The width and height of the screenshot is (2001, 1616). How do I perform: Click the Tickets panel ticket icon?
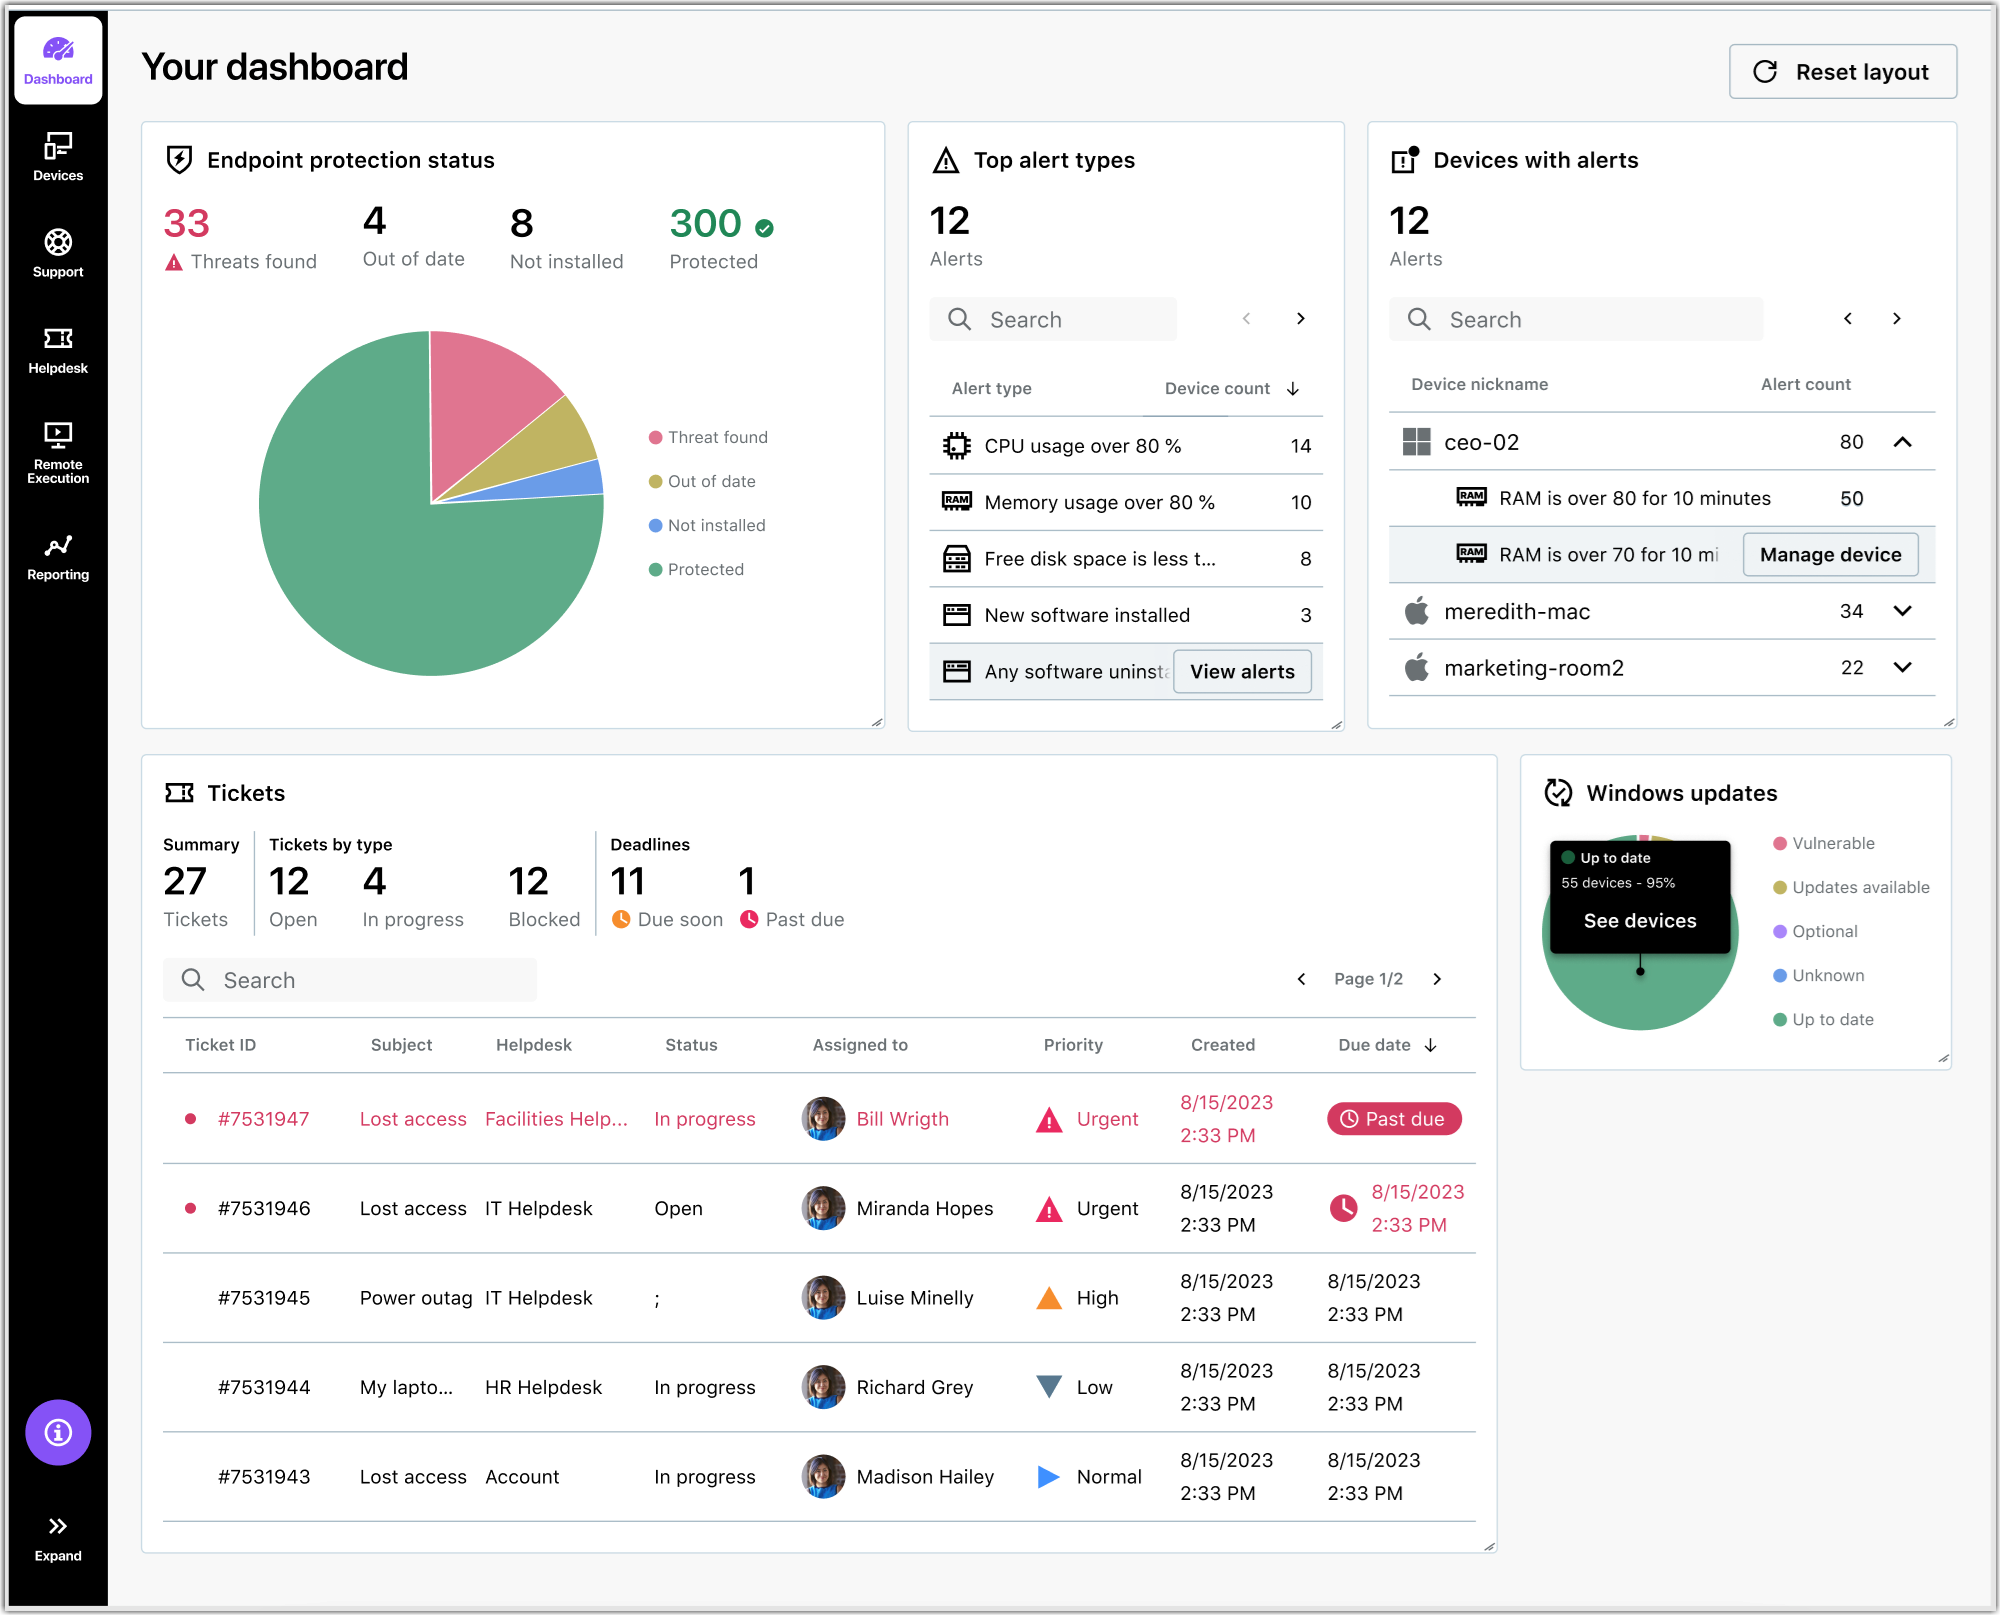180,793
